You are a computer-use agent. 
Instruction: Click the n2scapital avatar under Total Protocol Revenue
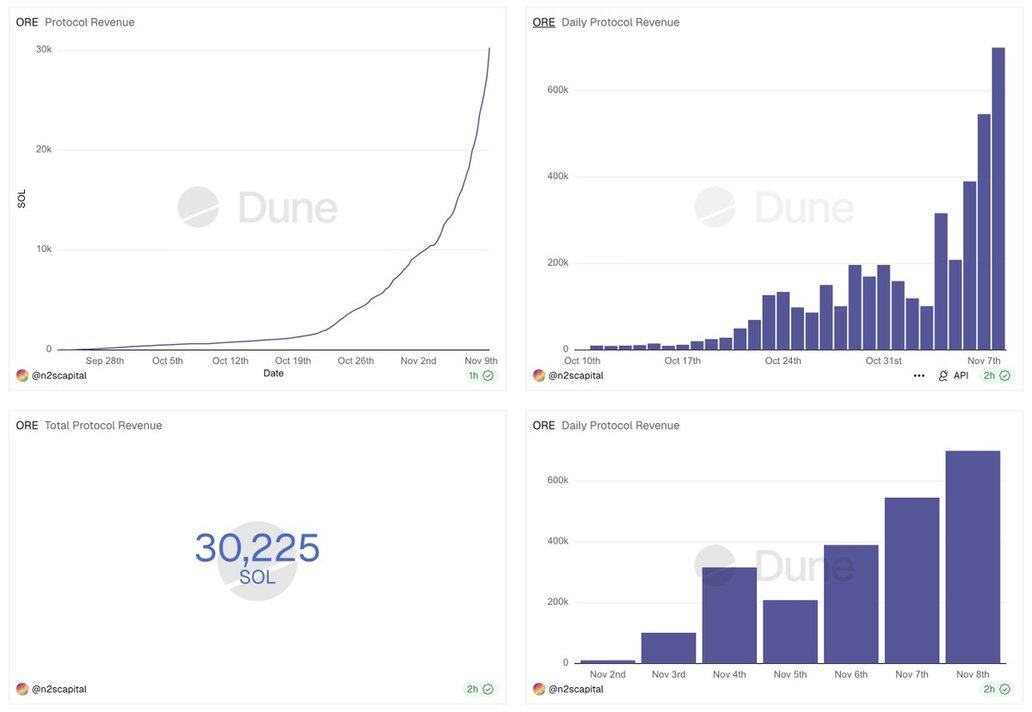click(22, 689)
